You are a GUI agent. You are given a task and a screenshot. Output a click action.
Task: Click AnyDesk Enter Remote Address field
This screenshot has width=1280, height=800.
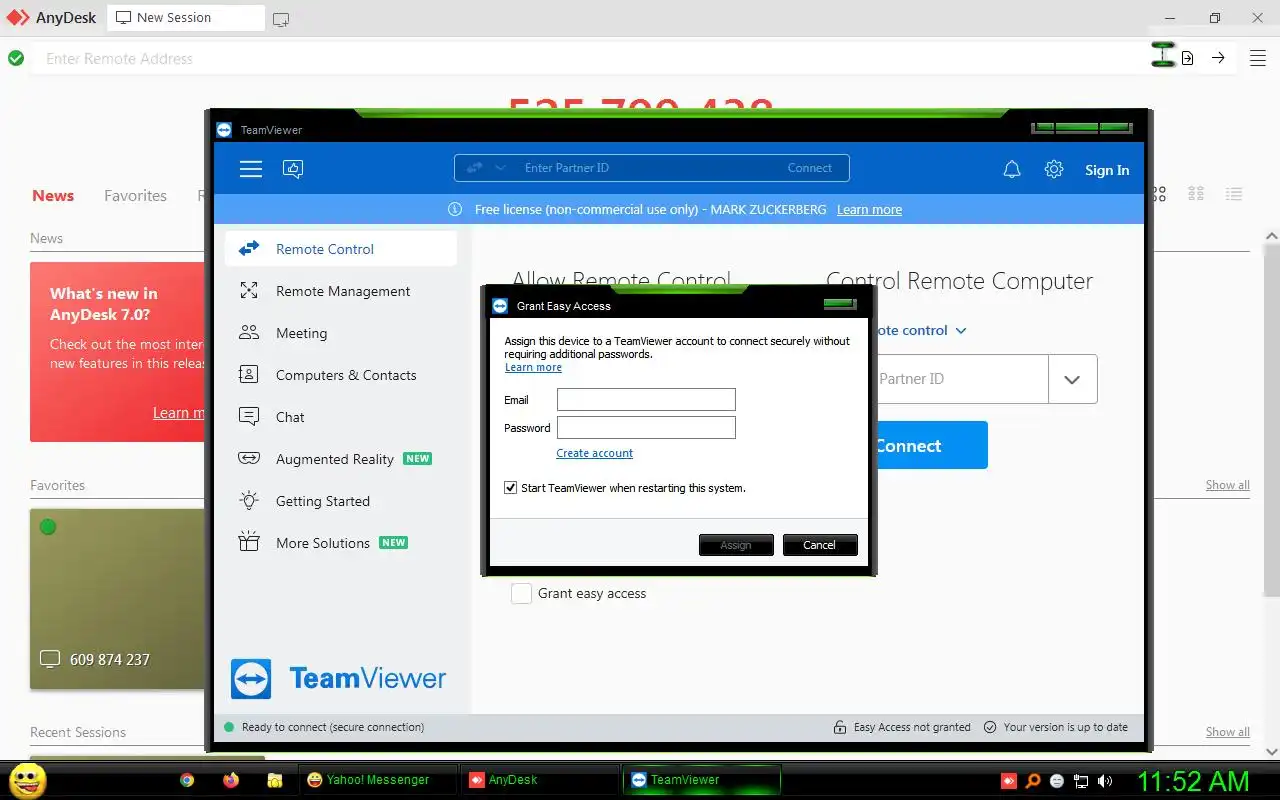[x=590, y=59]
